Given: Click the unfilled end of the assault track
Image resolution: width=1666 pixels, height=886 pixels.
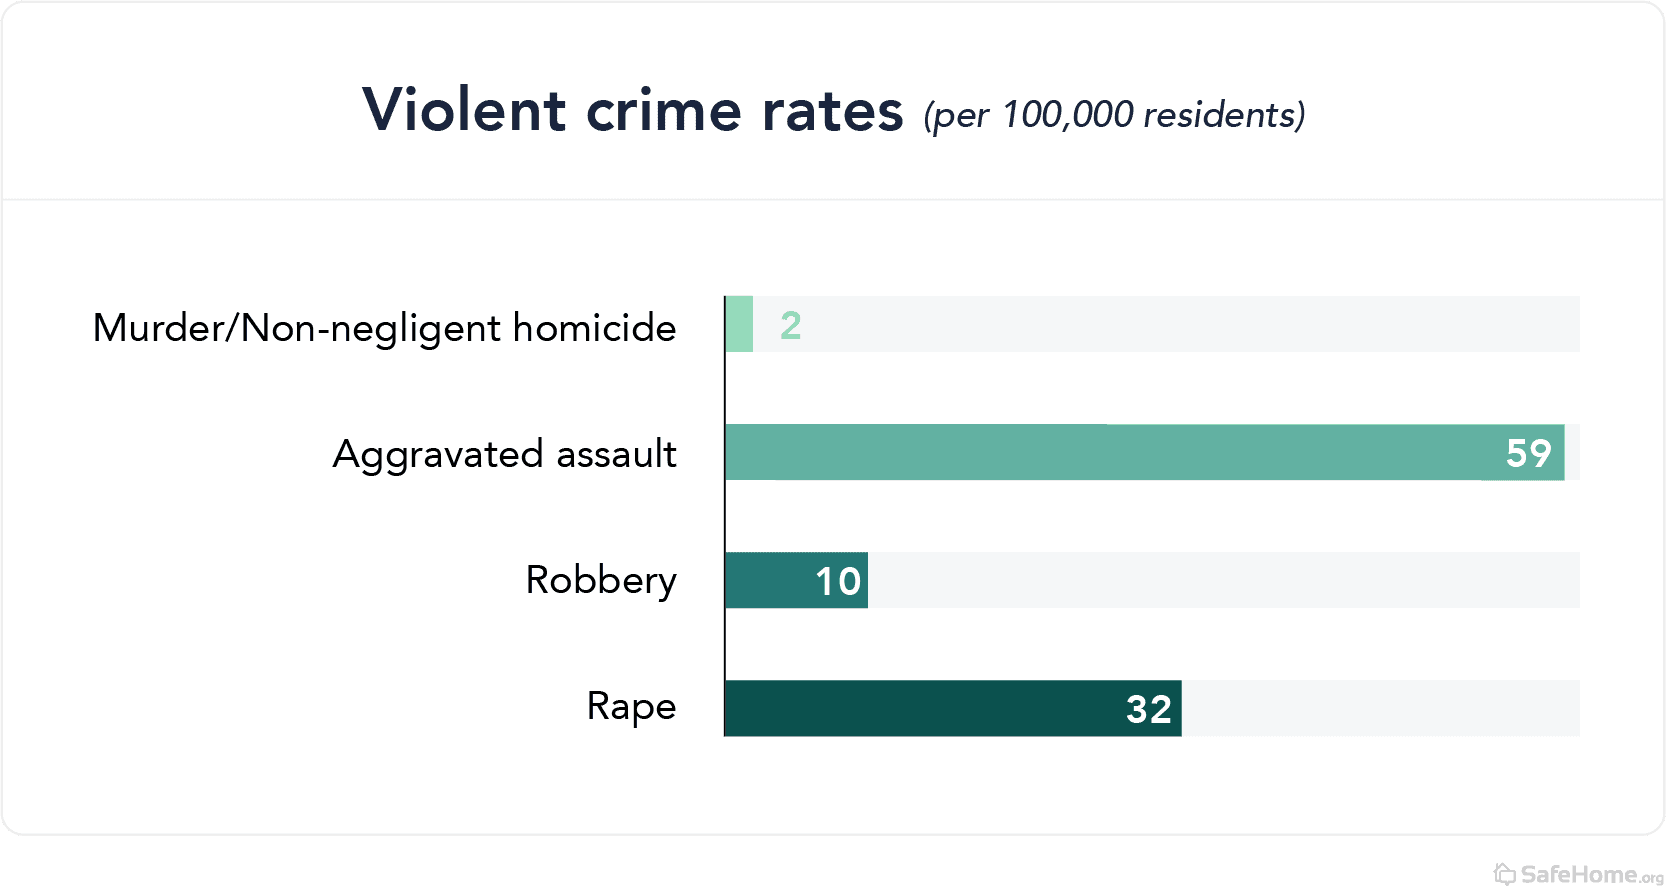Looking at the screenshot, I should 1573,452.
